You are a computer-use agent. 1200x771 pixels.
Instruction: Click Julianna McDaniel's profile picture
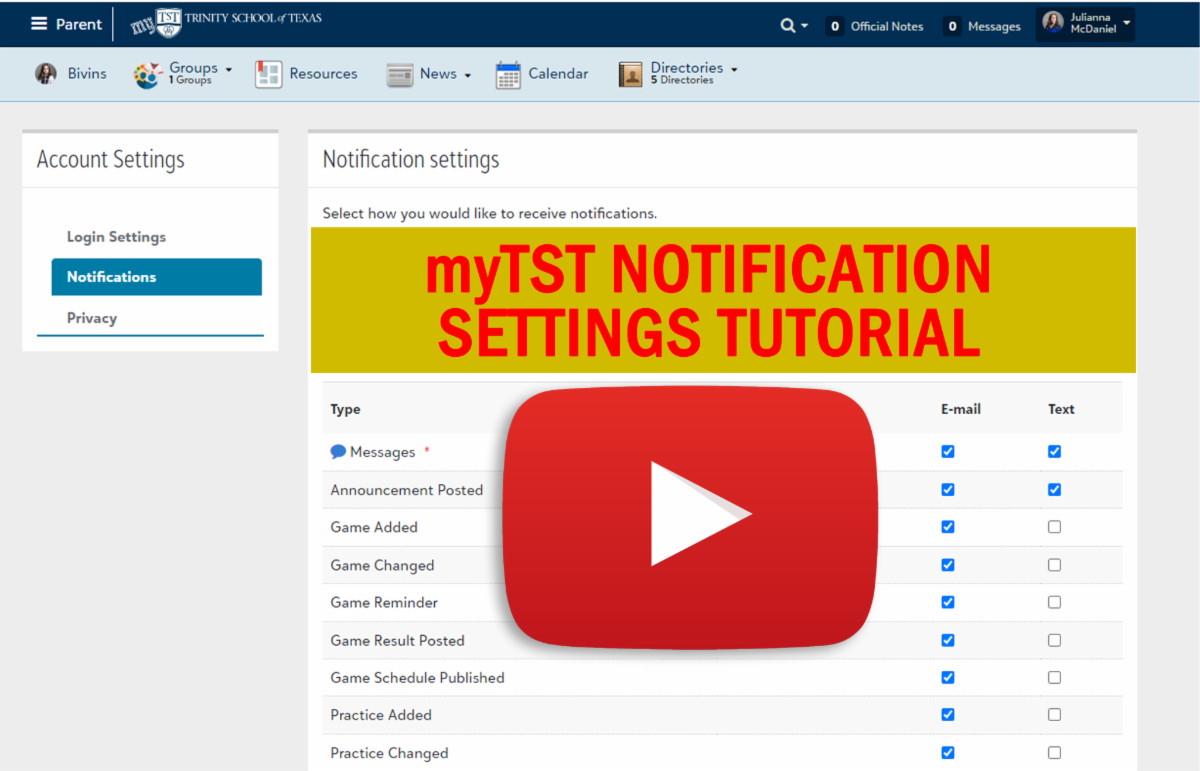pyautogui.click(x=1053, y=23)
